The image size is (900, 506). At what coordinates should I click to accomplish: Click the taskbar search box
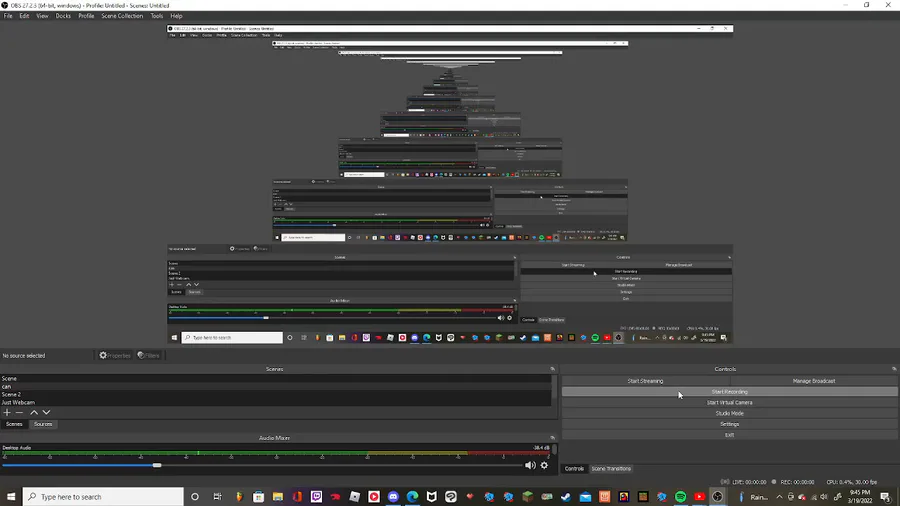tap(103, 497)
